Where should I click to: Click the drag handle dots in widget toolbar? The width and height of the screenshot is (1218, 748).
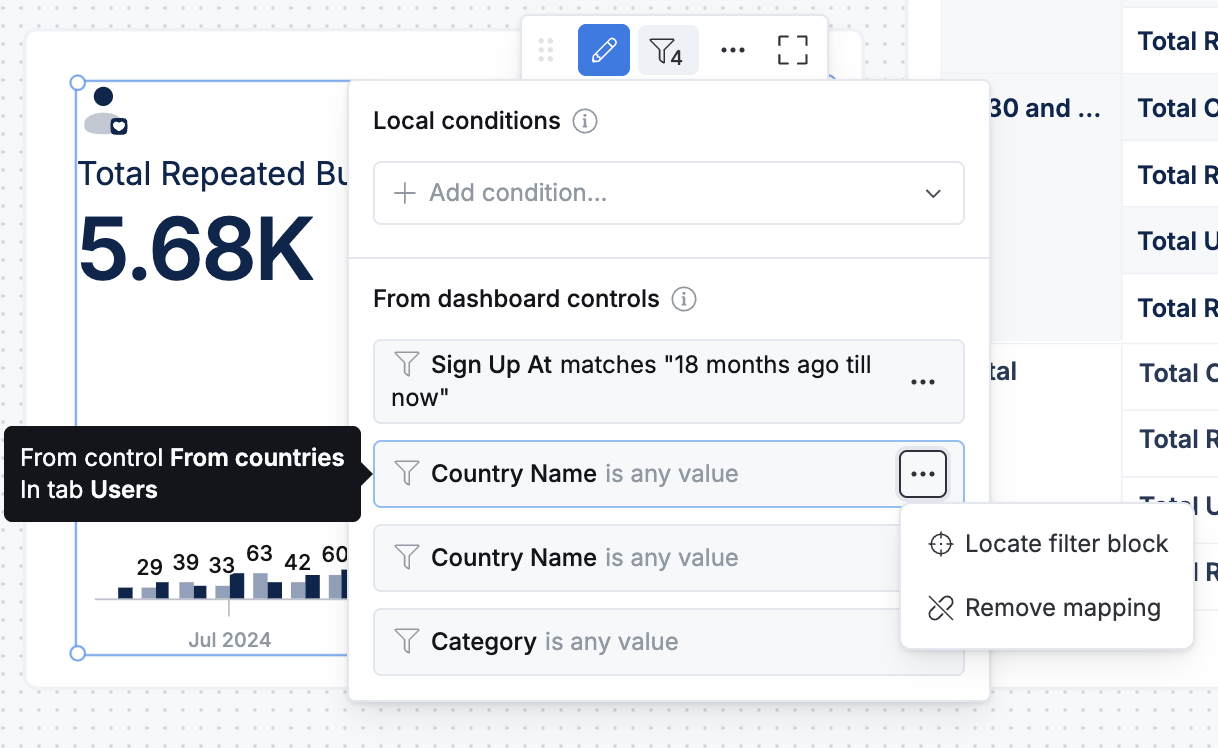click(546, 50)
